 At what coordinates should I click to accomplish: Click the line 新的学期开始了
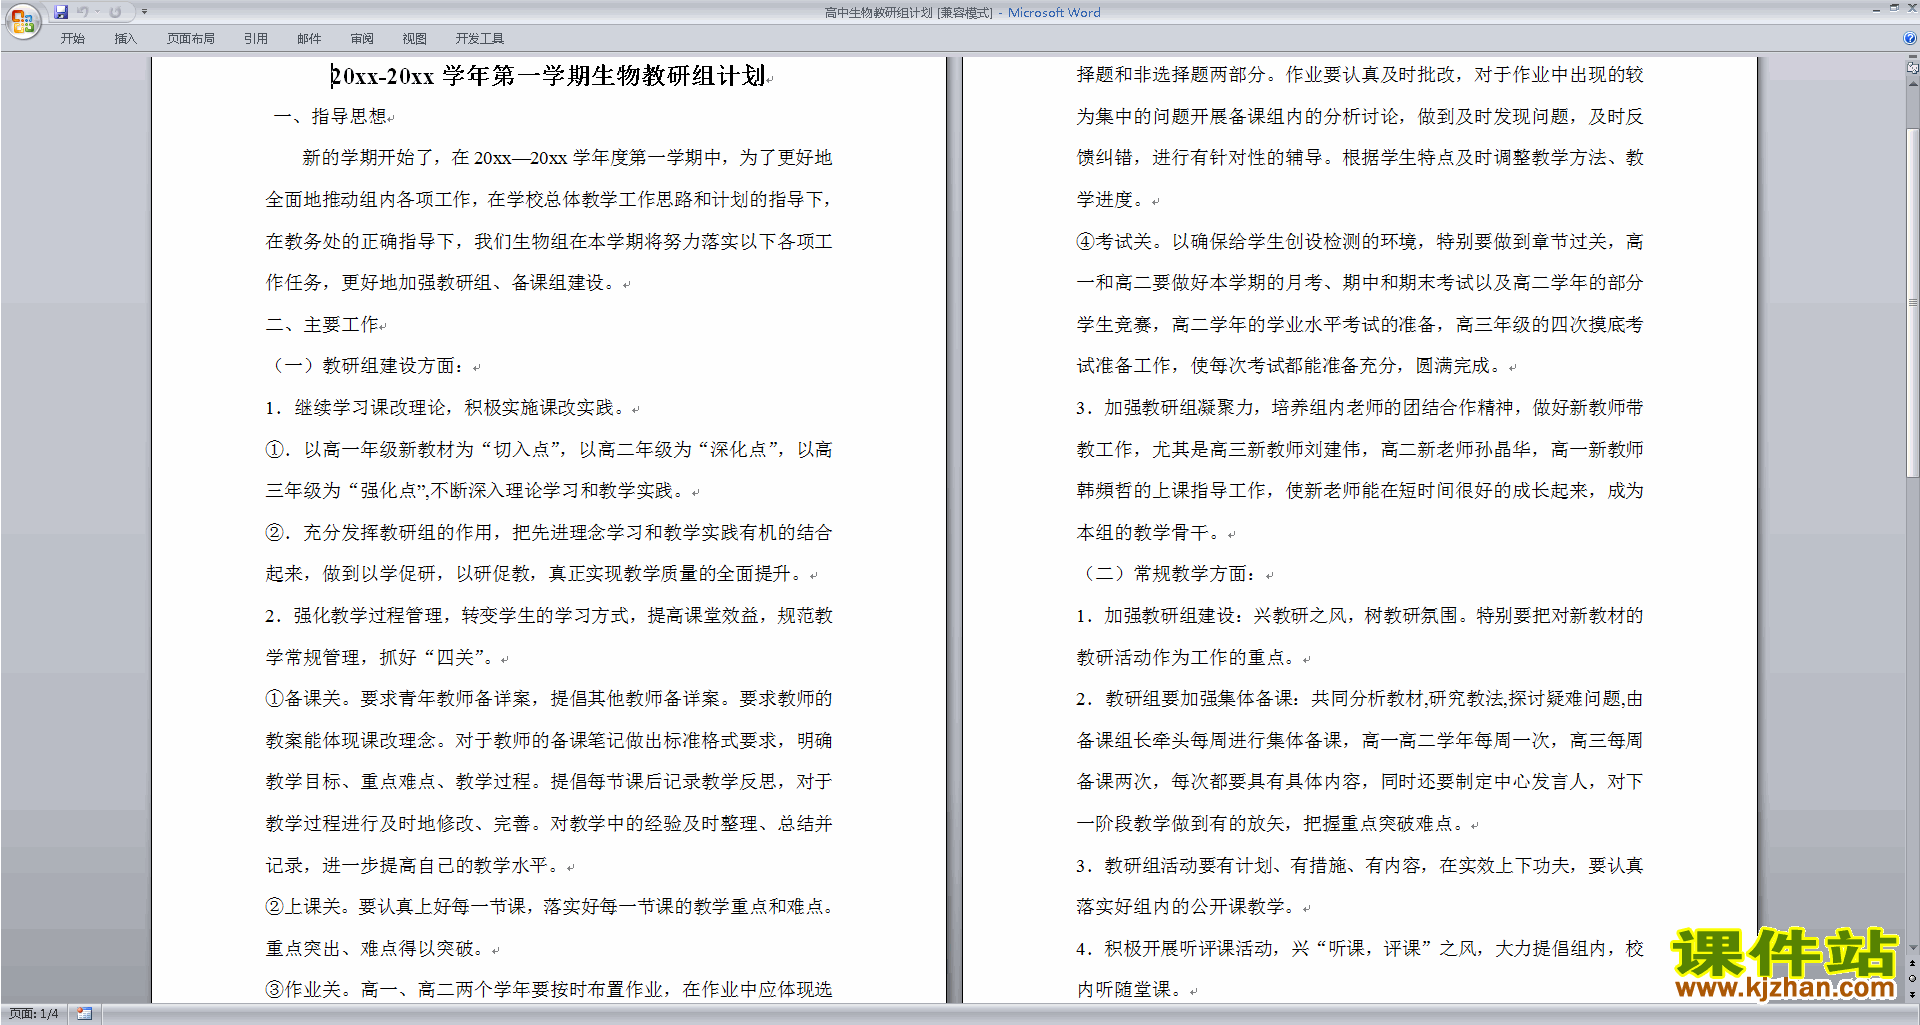[x=567, y=158]
